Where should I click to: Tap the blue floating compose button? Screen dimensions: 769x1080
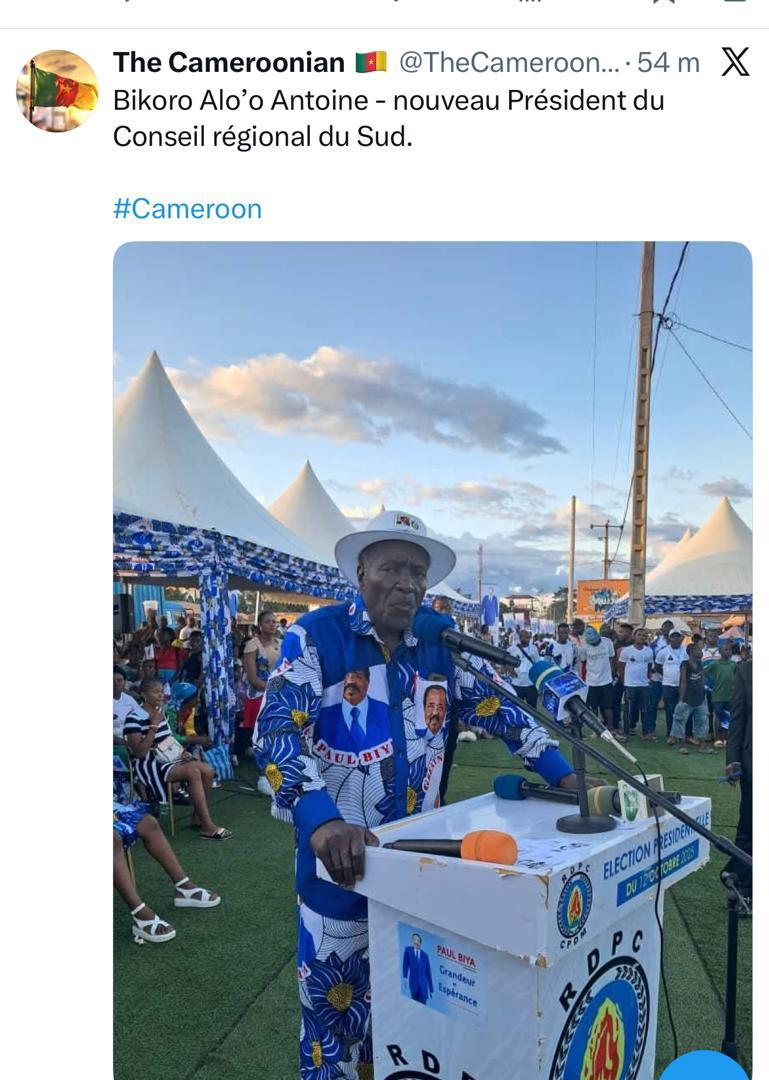coord(712,1066)
